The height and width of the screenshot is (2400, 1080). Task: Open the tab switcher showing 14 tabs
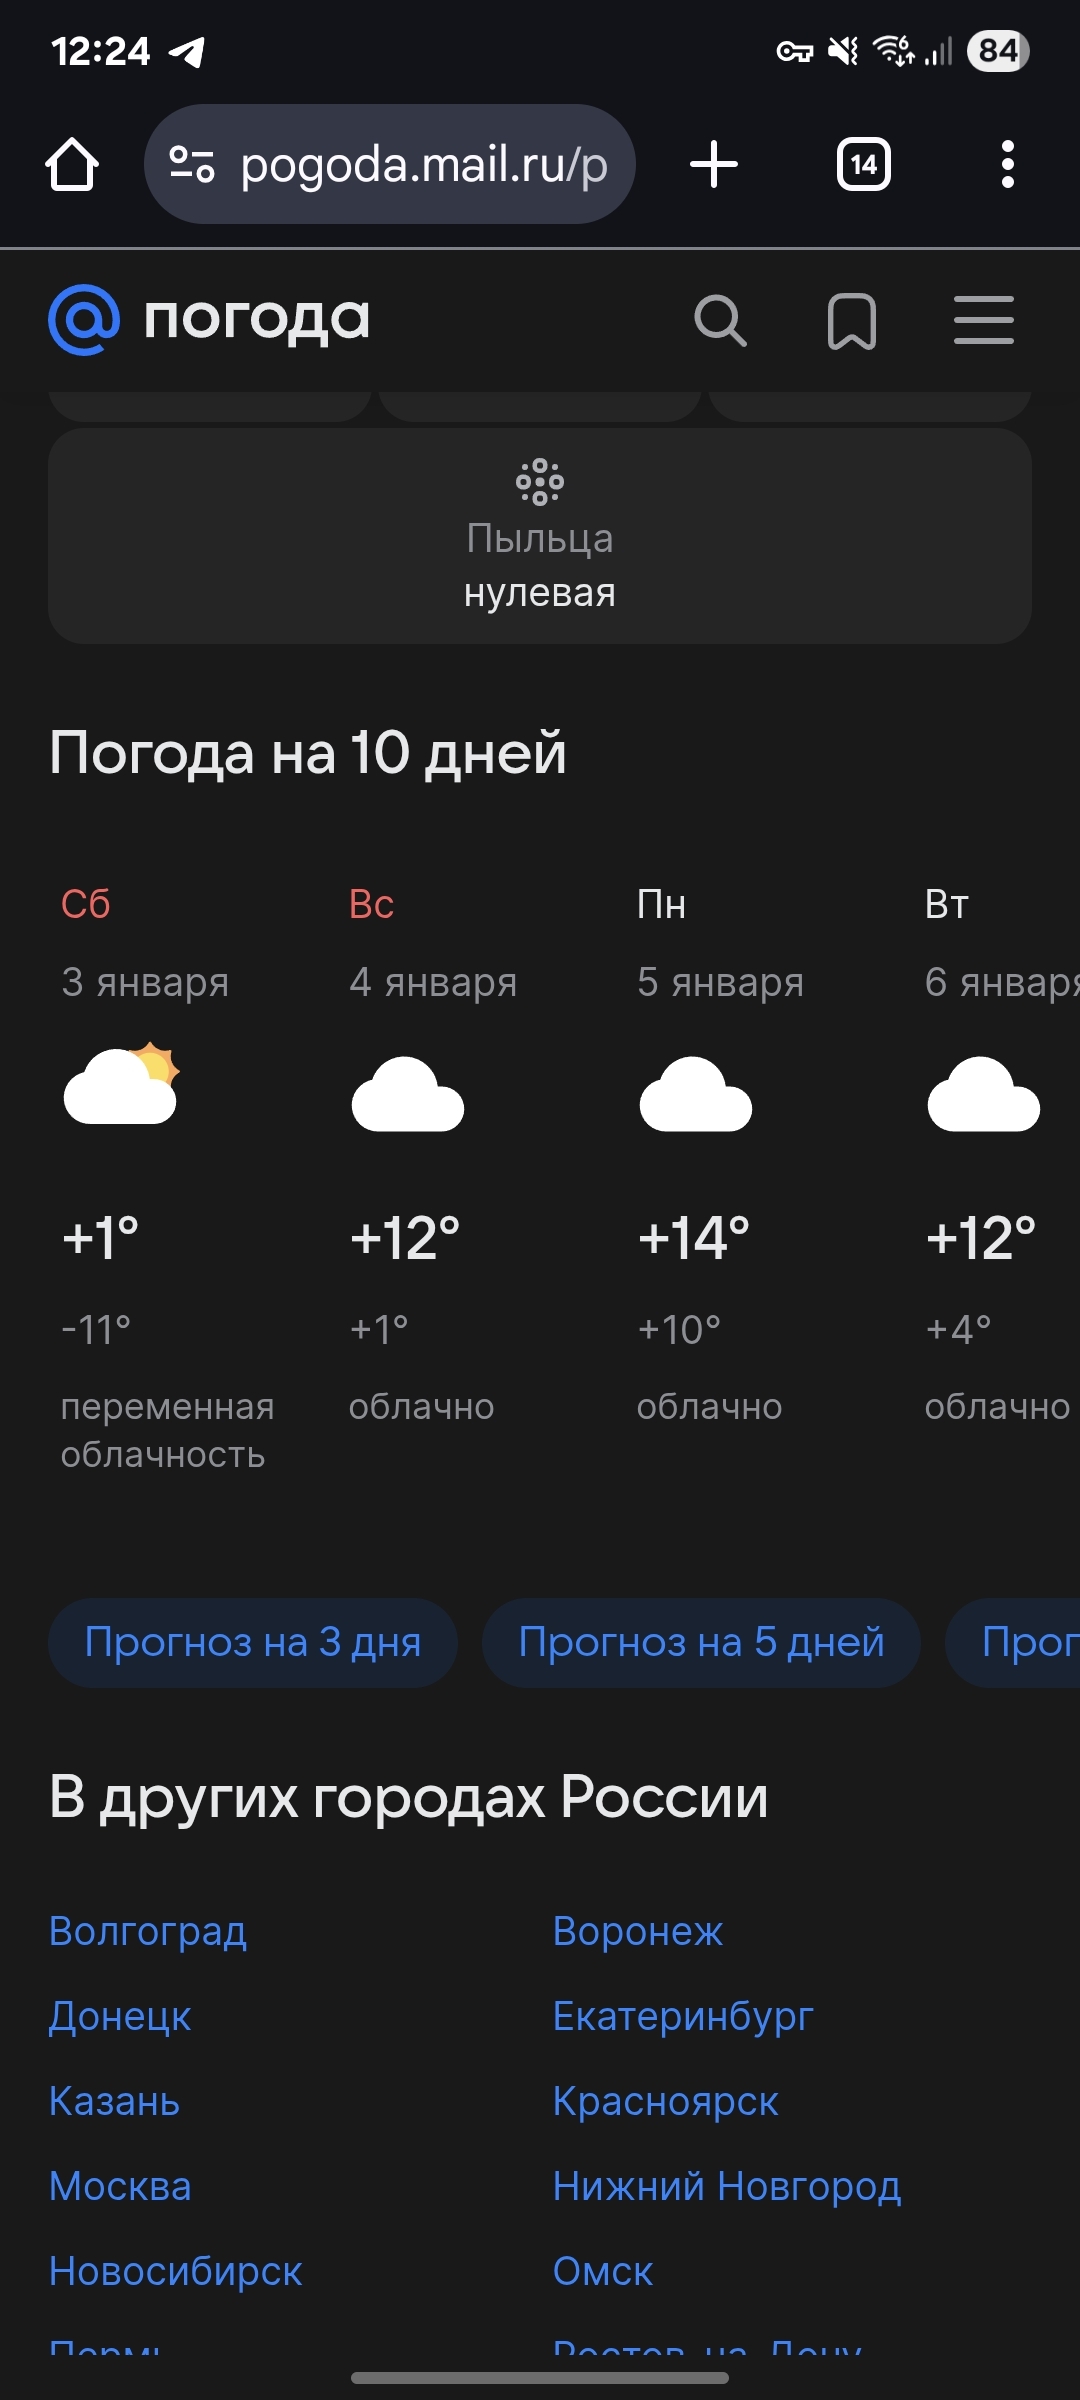click(x=864, y=165)
